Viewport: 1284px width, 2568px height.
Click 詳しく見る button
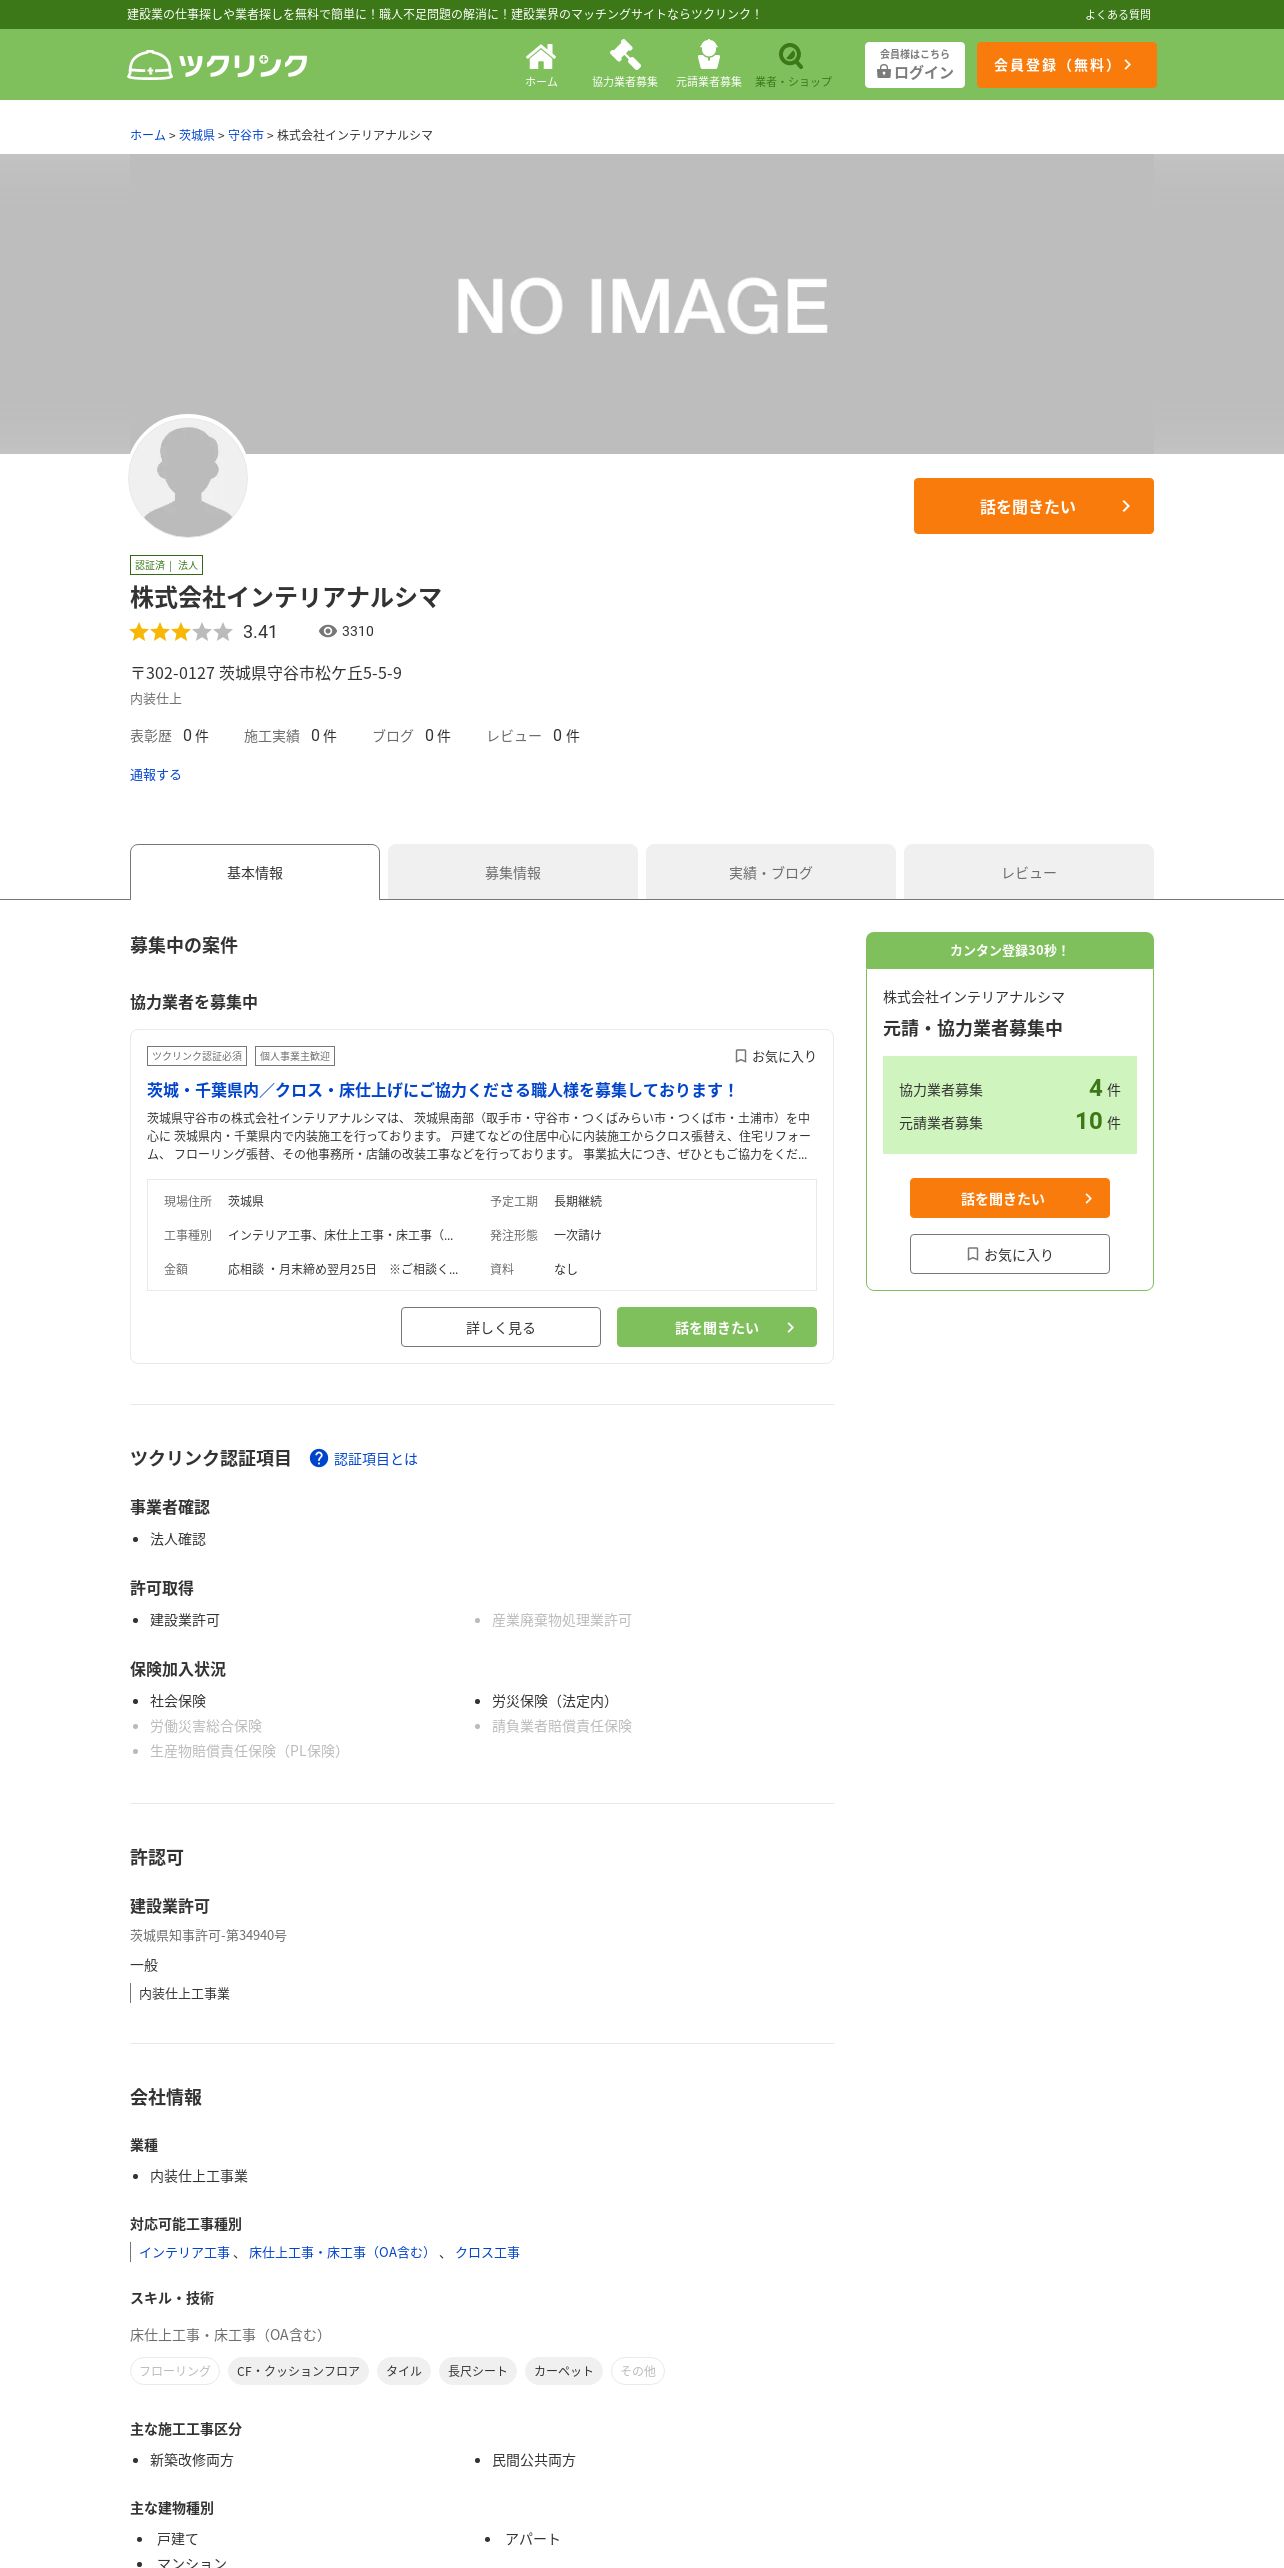pos(501,1327)
